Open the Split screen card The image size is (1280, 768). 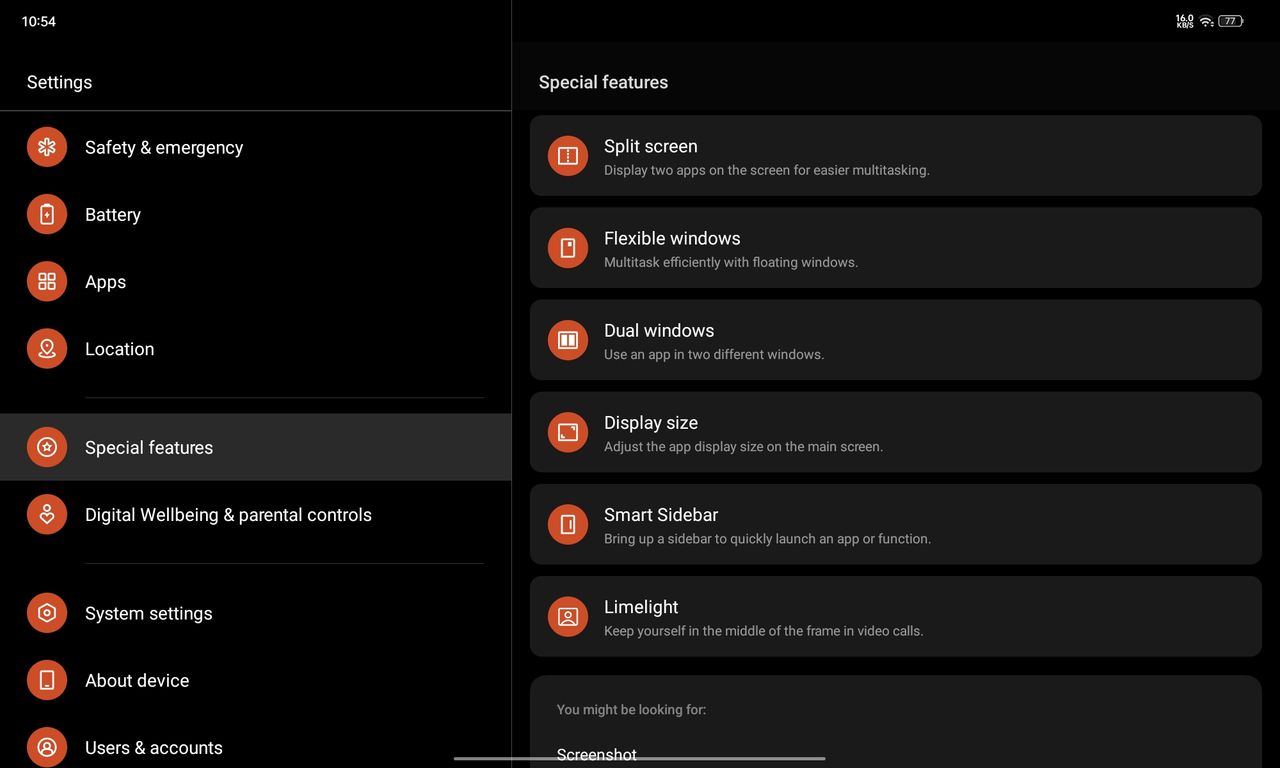(895, 156)
